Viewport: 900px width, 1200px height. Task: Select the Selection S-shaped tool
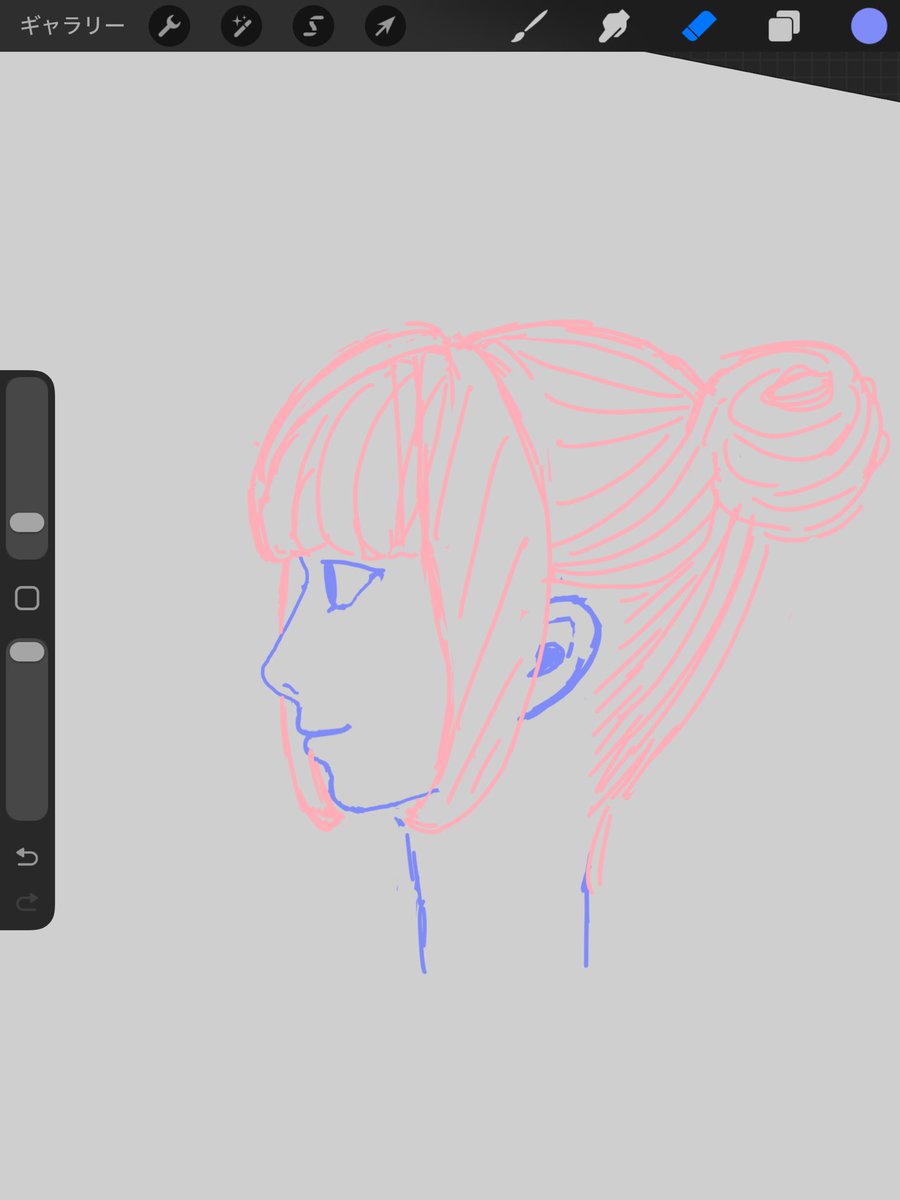tap(313, 27)
